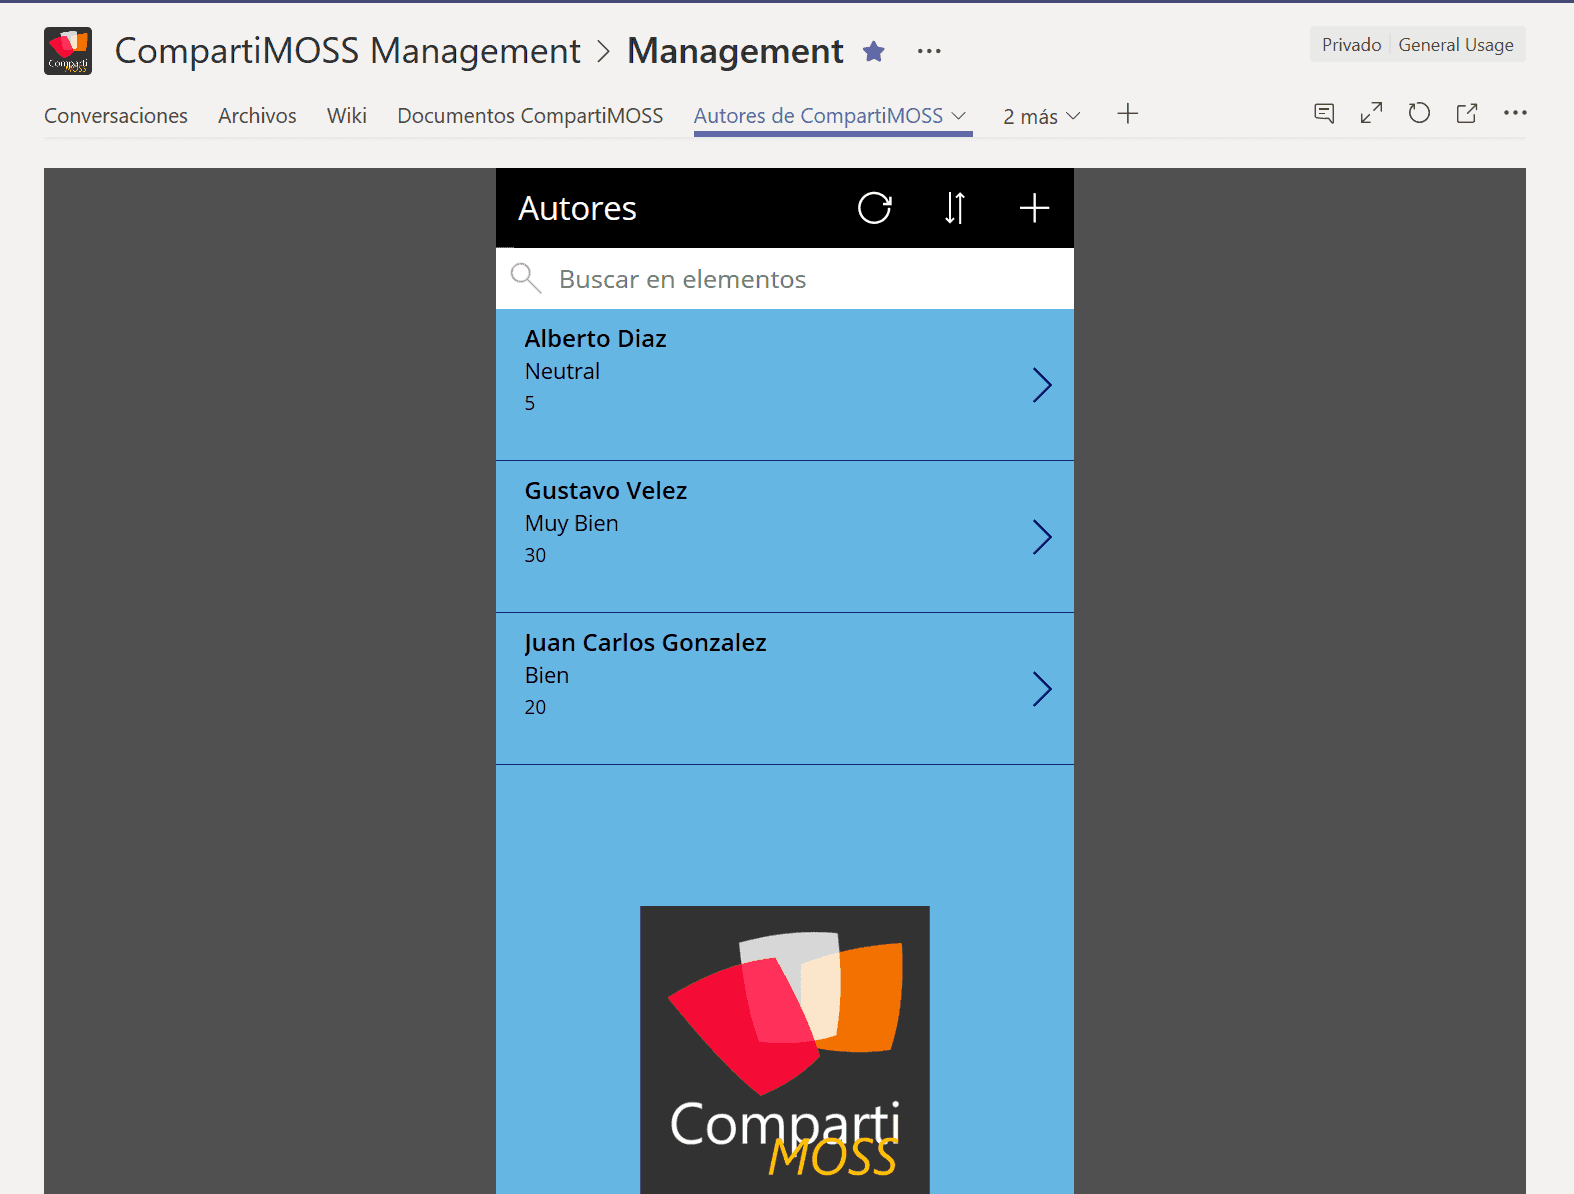Add a new tab to channel
This screenshot has width=1574, height=1194.
[x=1128, y=114]
